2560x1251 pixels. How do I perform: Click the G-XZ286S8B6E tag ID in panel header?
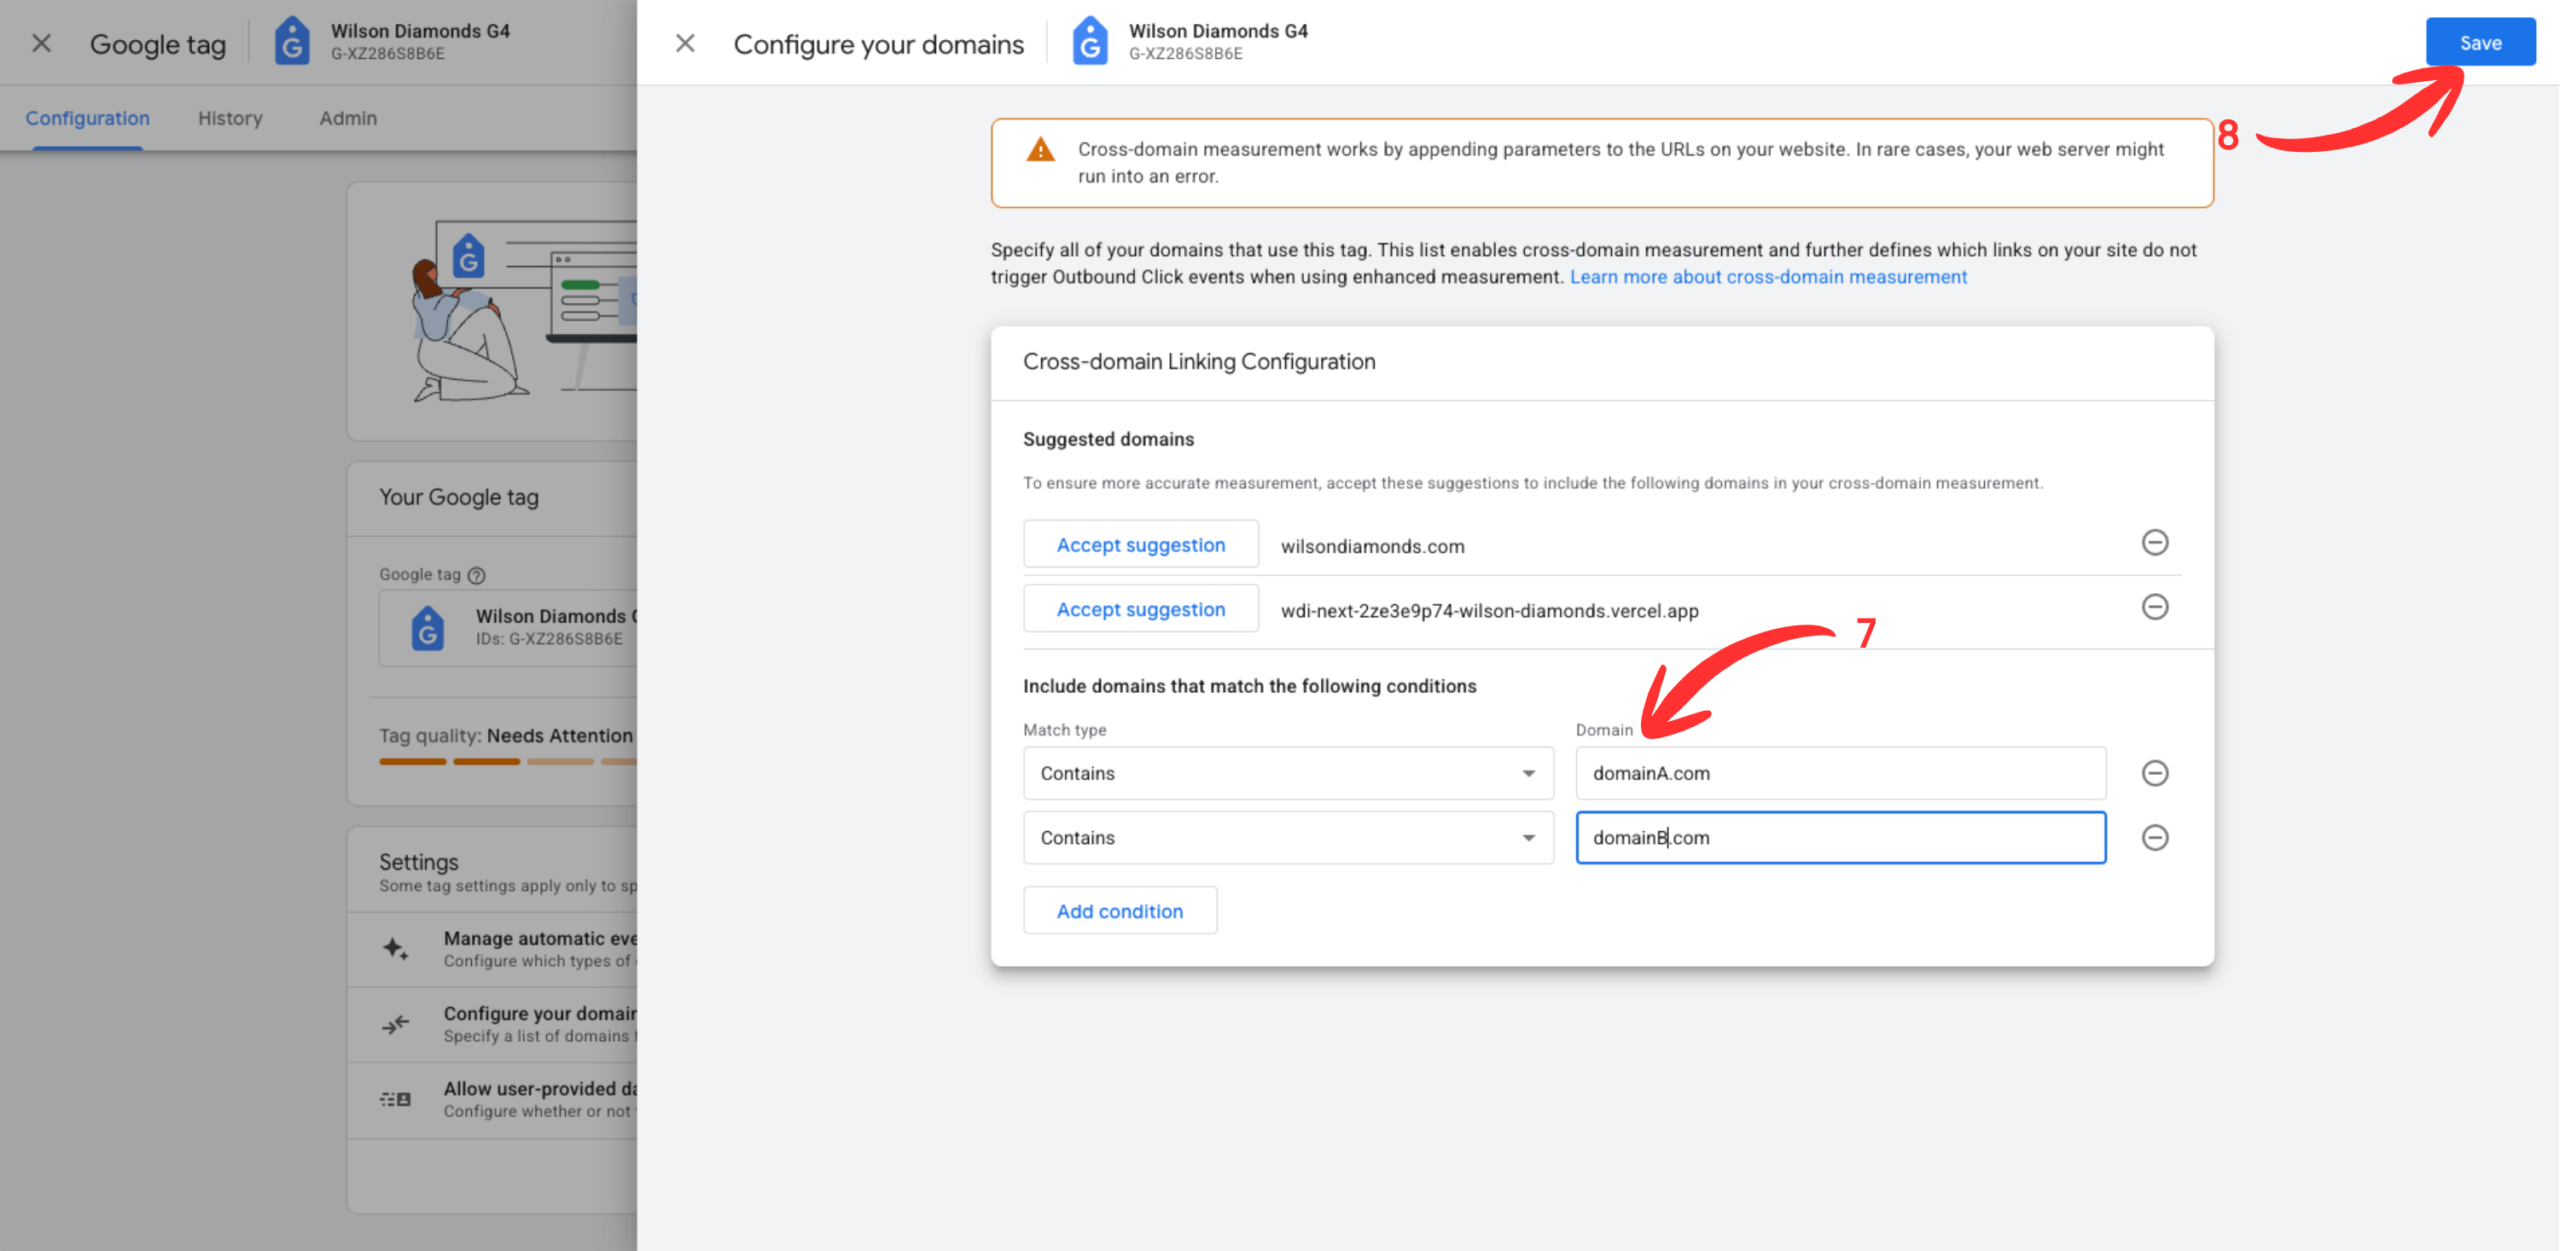(x=1186, y=54)
